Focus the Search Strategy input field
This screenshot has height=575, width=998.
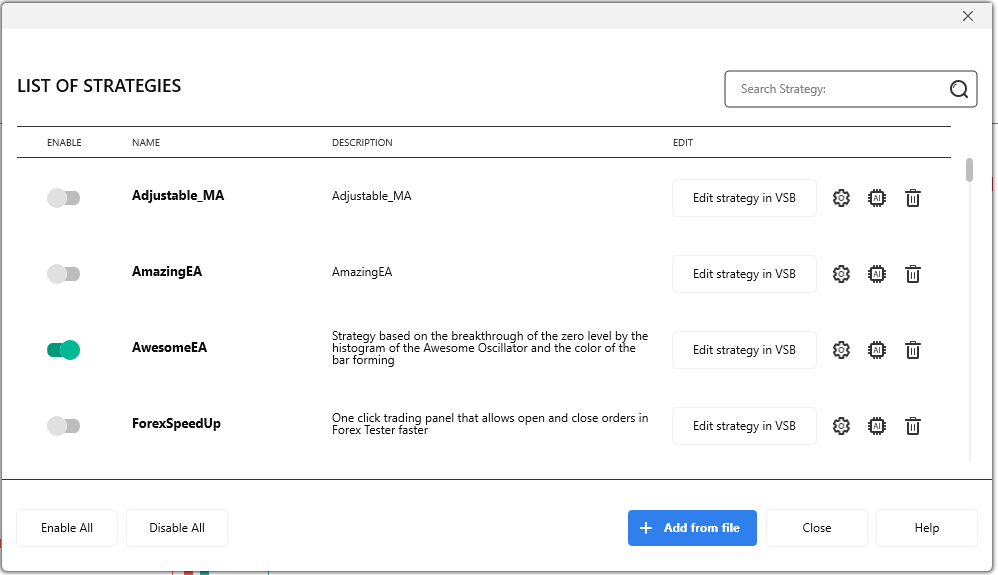[x=835, y=89]
